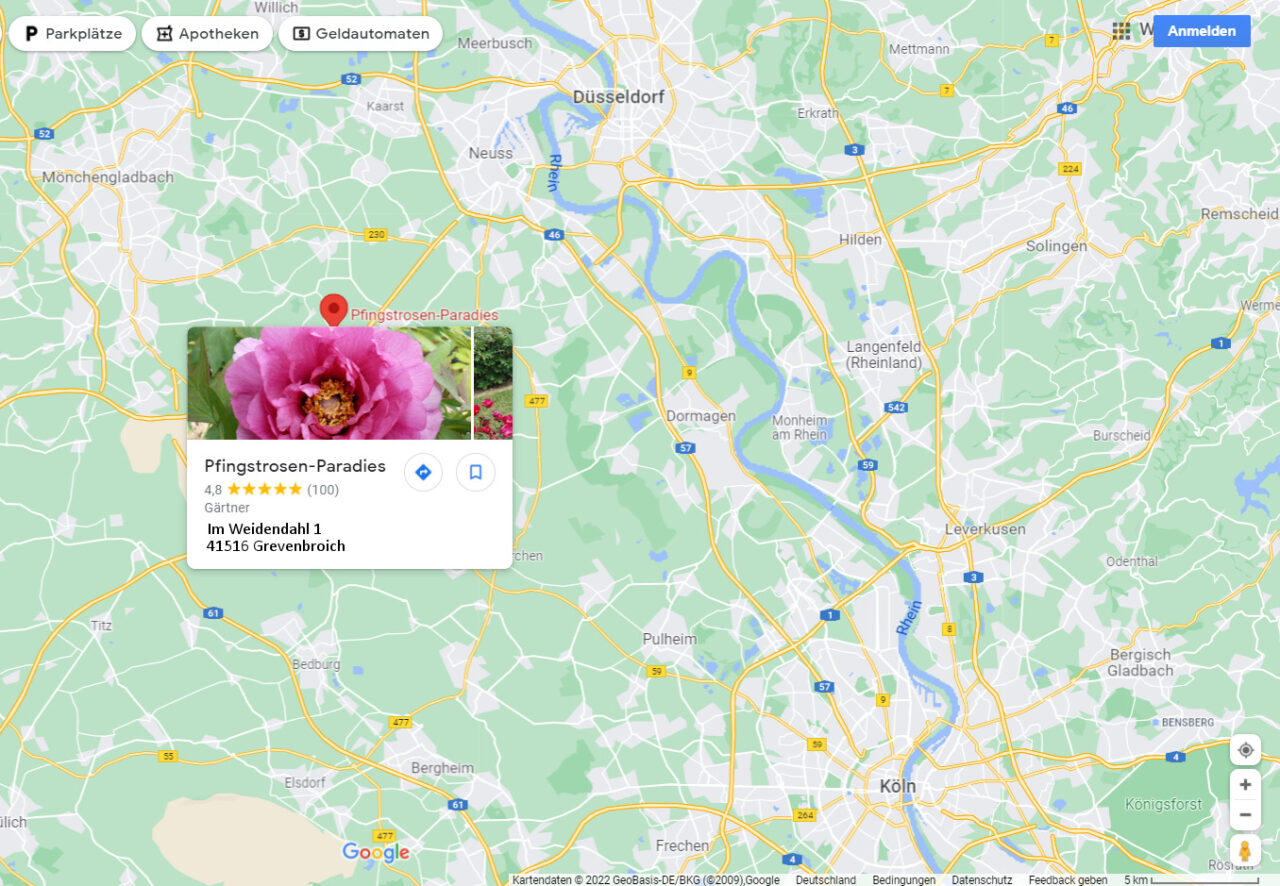Save Pfingstrosen-Paradies using the bookmark icon
The width and height of the screenshot is (1280, 886).
[x=475, y=471]
